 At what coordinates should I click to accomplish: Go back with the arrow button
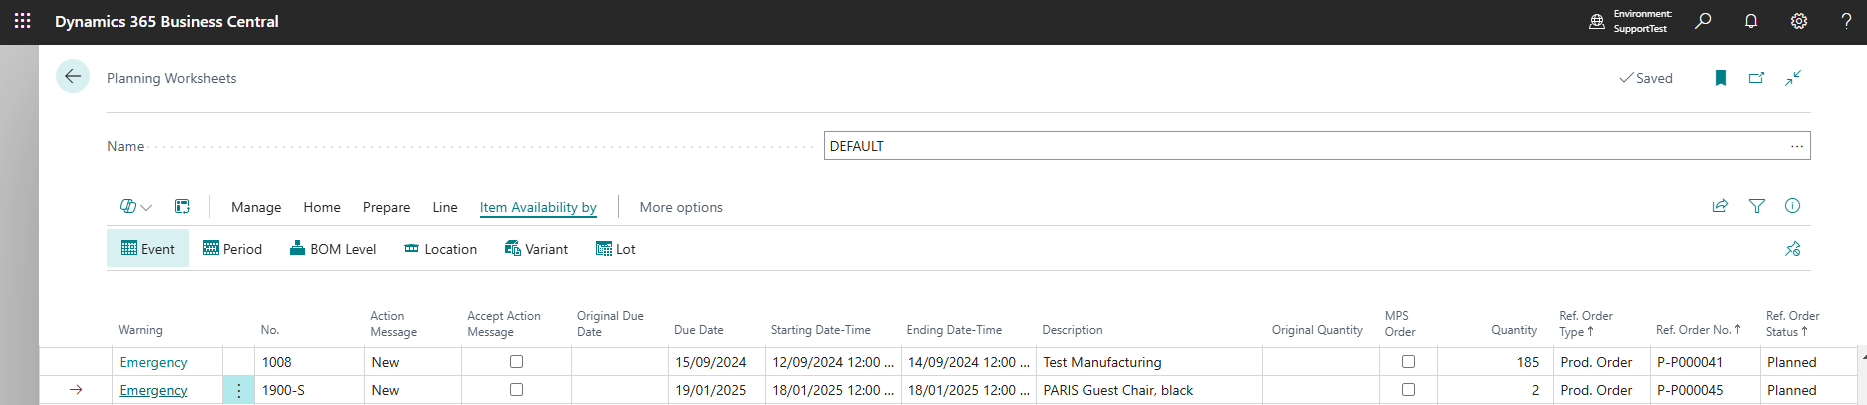(x=73, y=77)
